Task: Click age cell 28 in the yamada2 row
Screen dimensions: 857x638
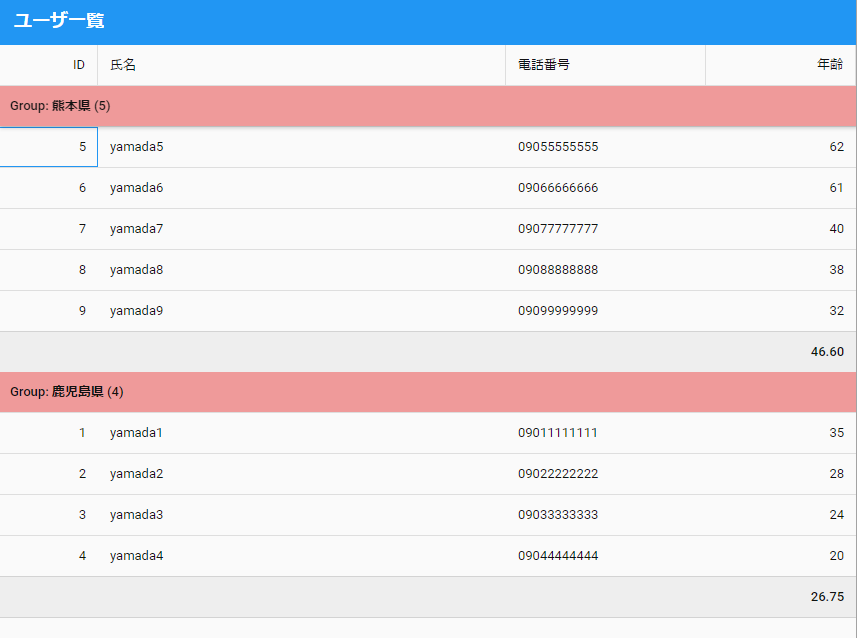Action: [x=780, y=474]
